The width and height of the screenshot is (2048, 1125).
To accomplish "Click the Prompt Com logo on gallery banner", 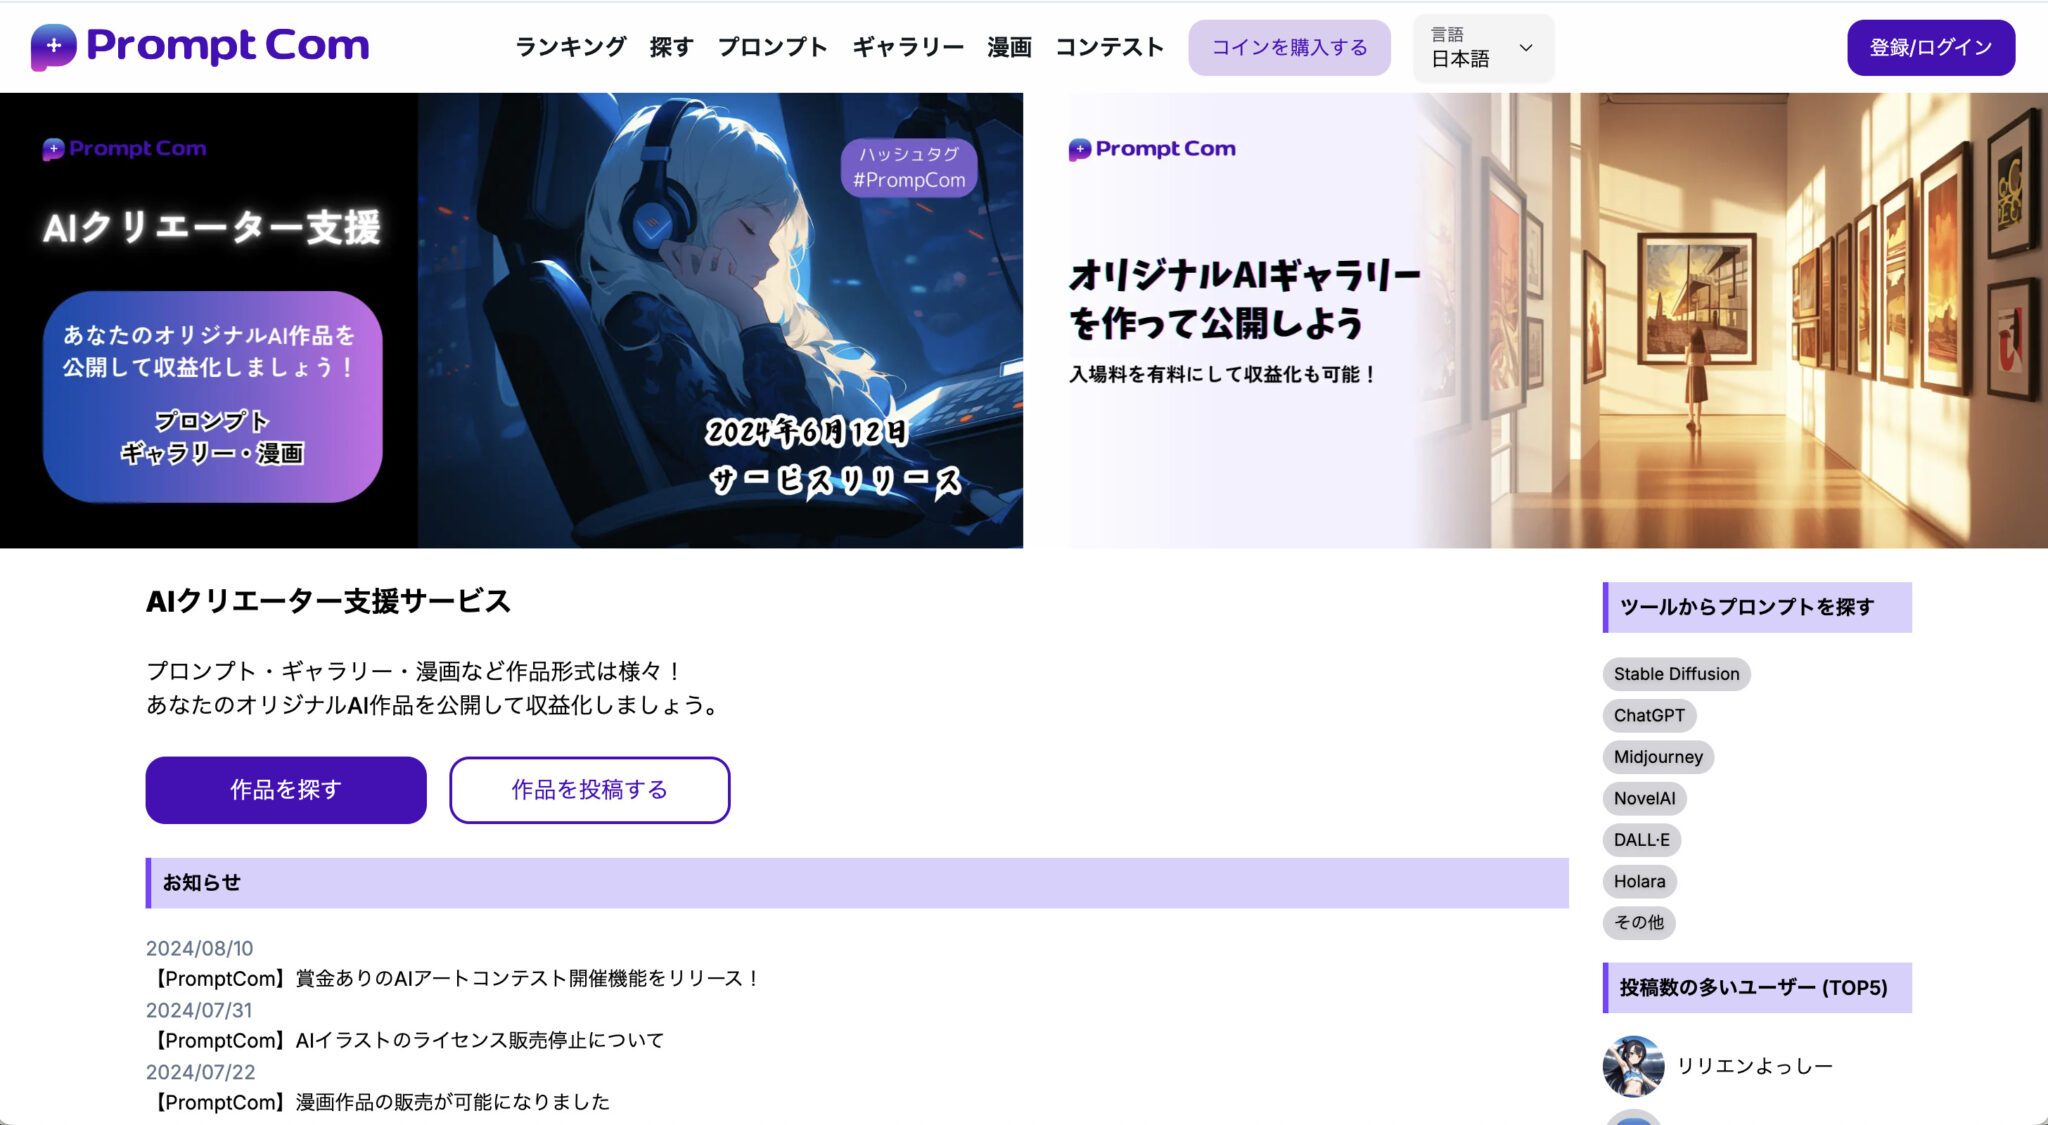I will pyautogui.click(x=1152, y=148).
